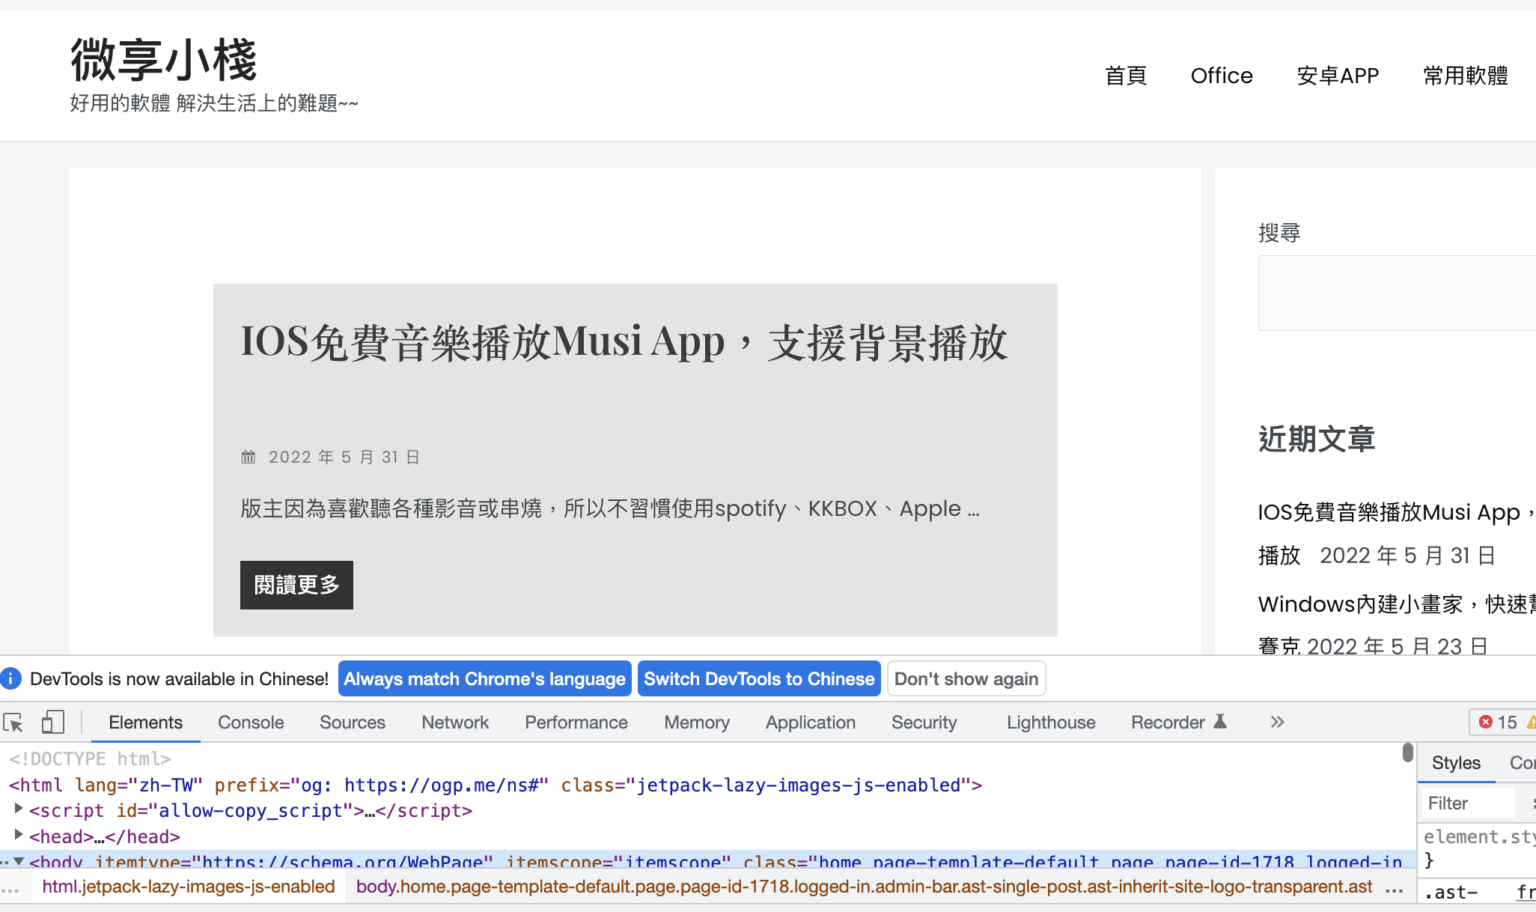The width and height of the screenshot is (1536, 912).
Task: Activate the inspect element picker icon
Action: (13, 722)
